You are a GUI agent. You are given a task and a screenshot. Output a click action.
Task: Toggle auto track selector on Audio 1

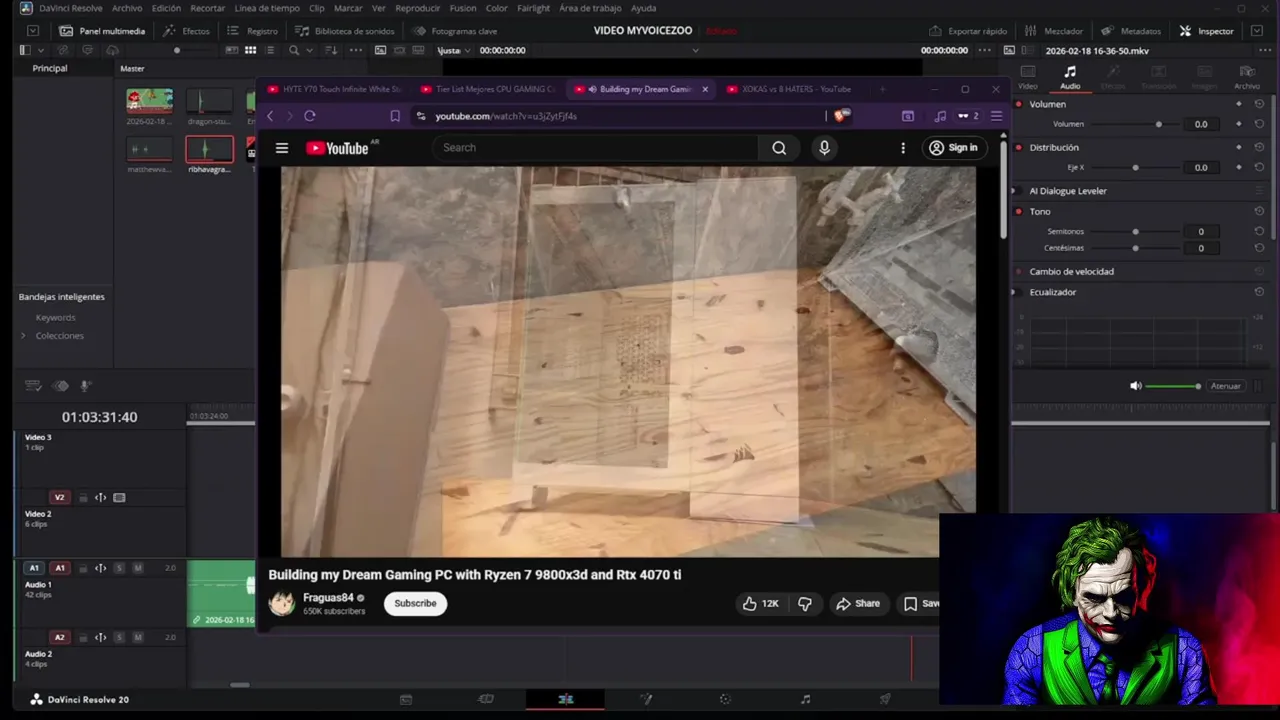100,568
